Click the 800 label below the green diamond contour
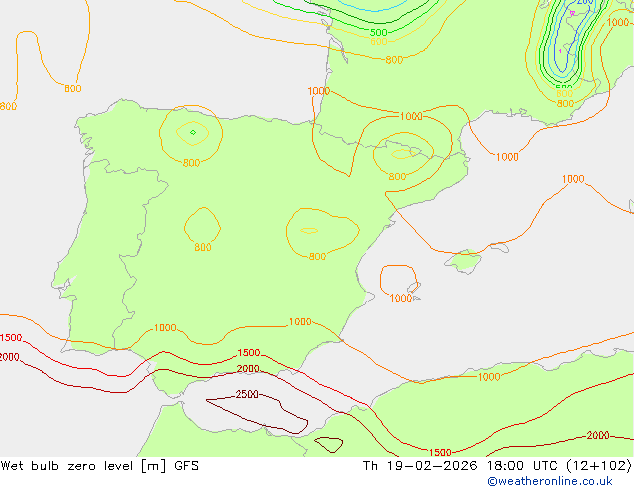This screenshot has width=634, height=490. click(x=191, y=163)
